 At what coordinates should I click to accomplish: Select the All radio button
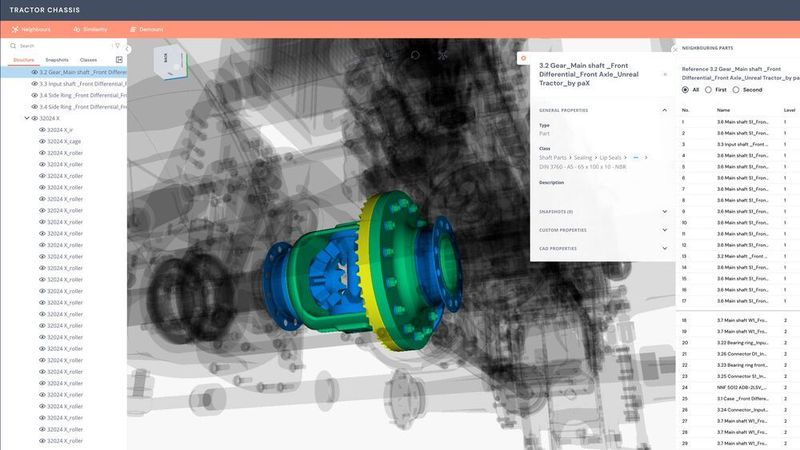[x=685, y=90]
